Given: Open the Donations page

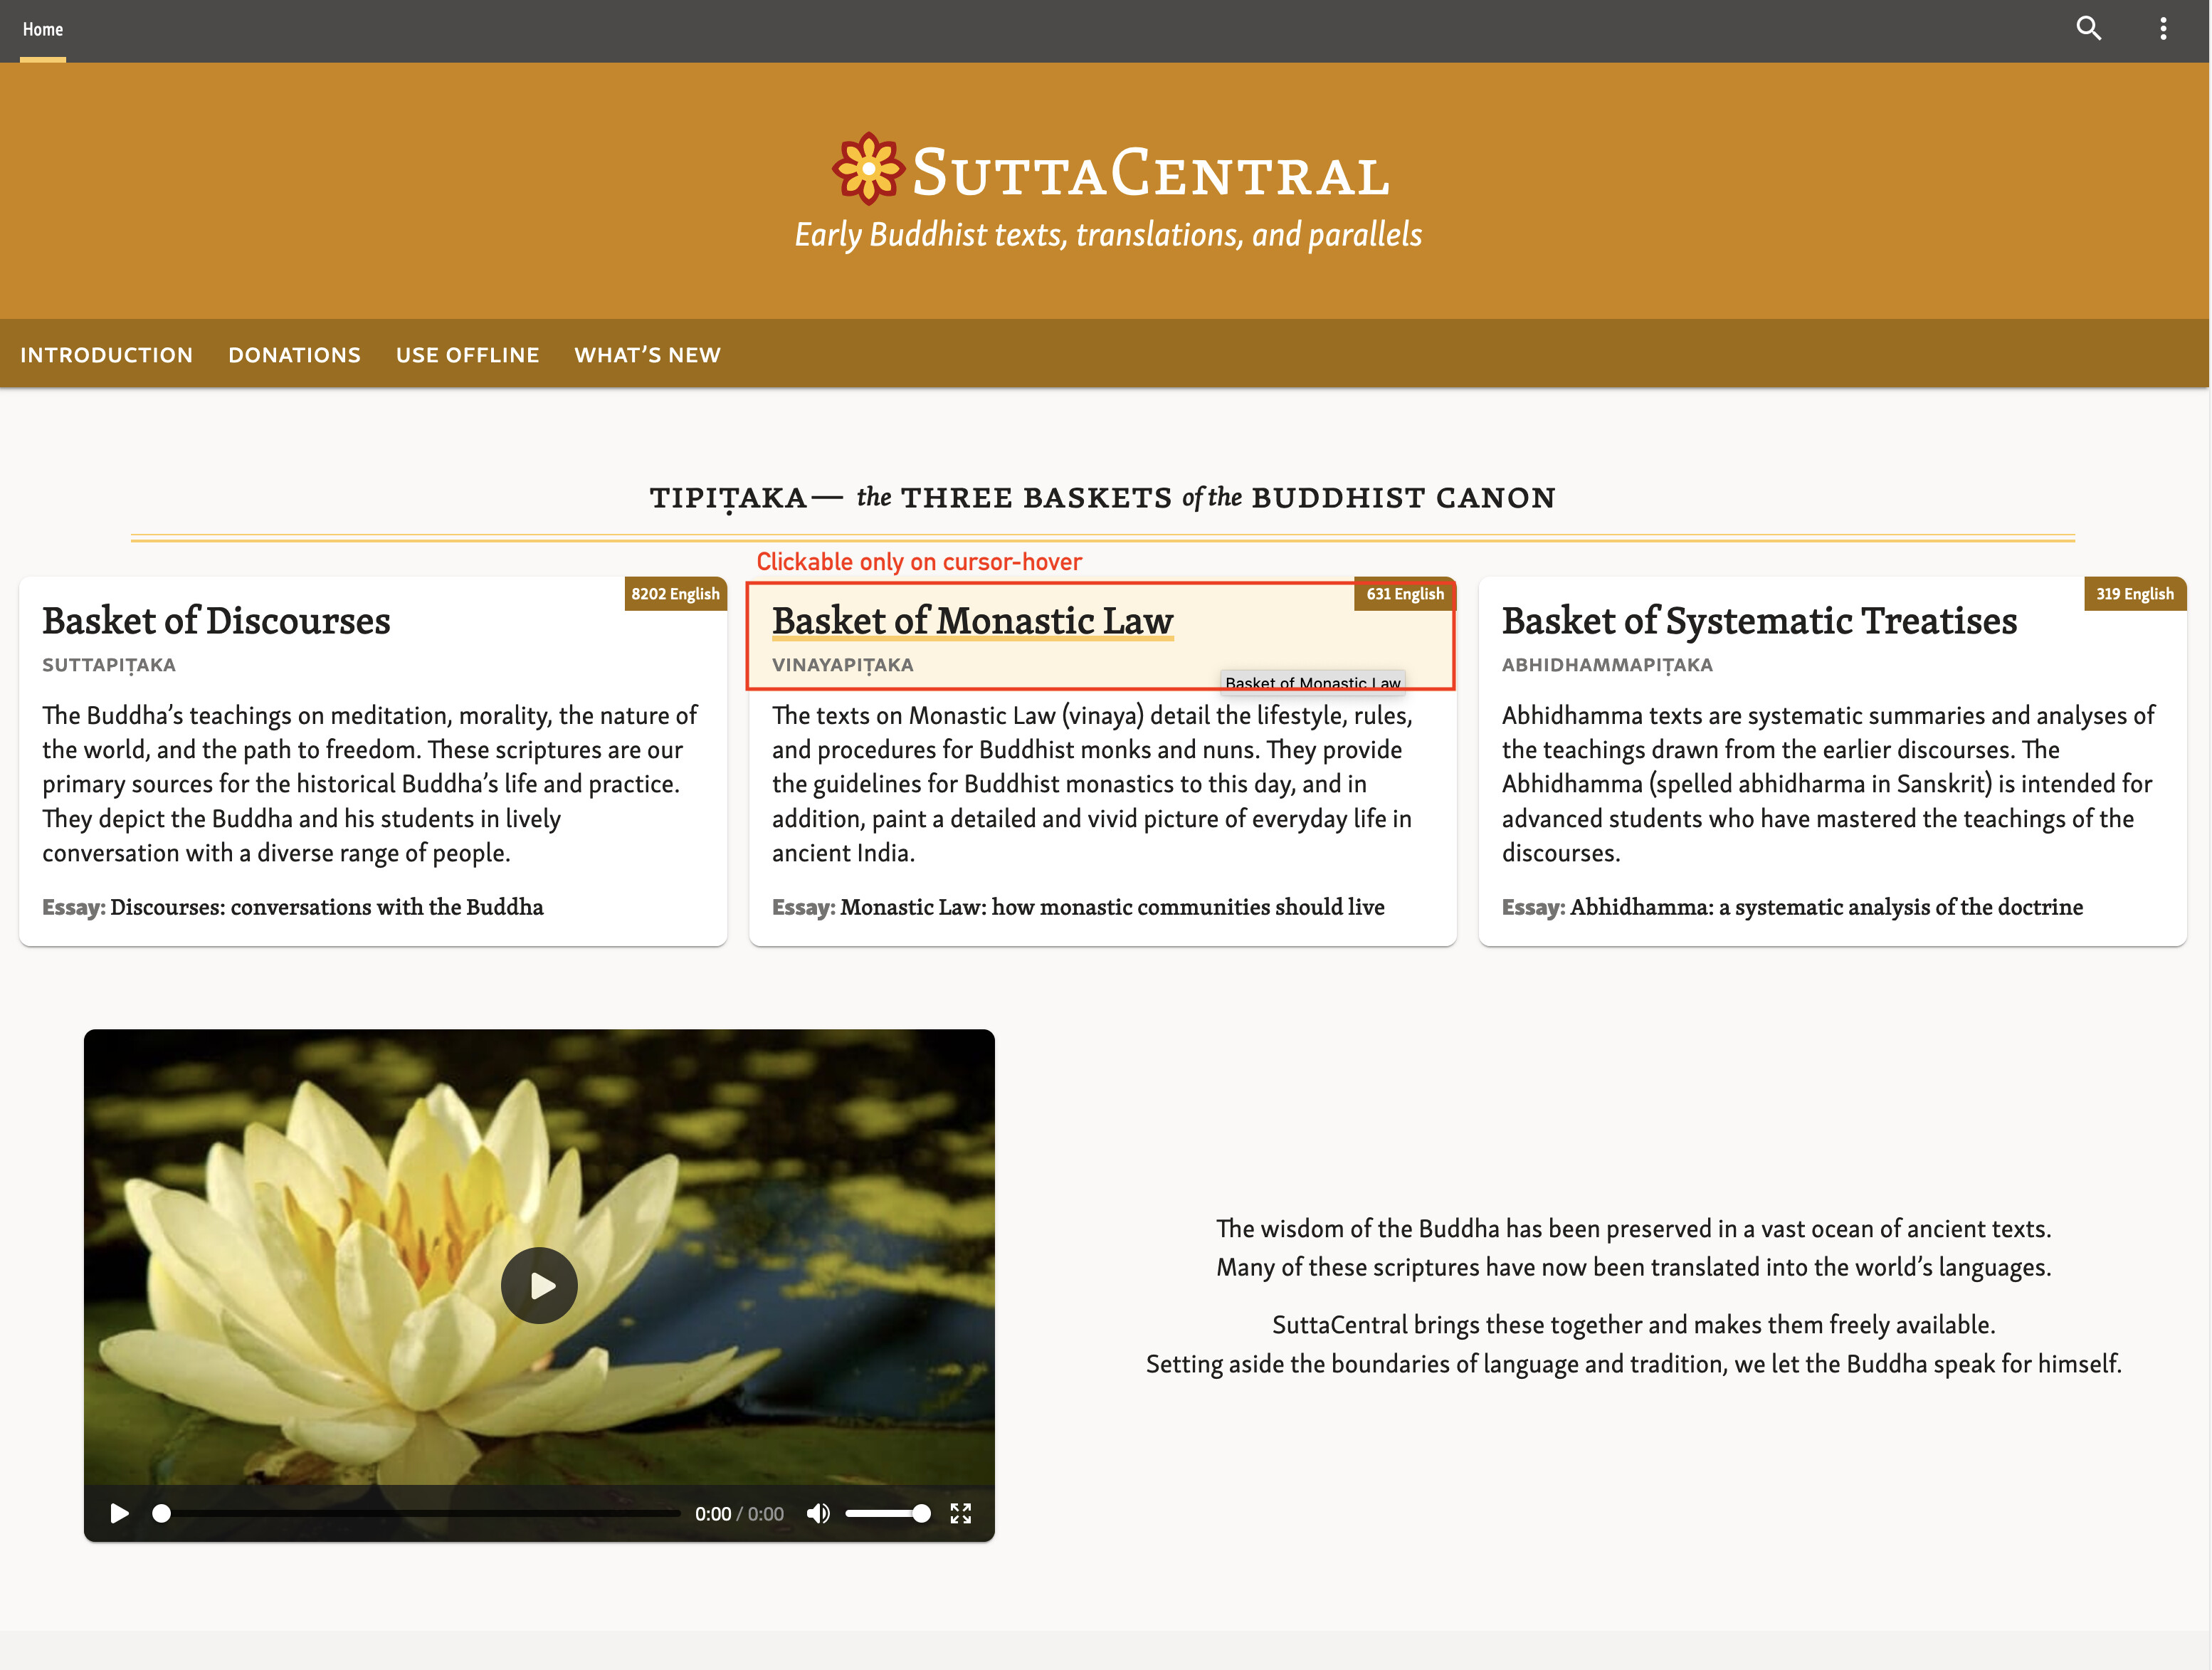Looking at the screenshot, I should (x=294, y=355).
